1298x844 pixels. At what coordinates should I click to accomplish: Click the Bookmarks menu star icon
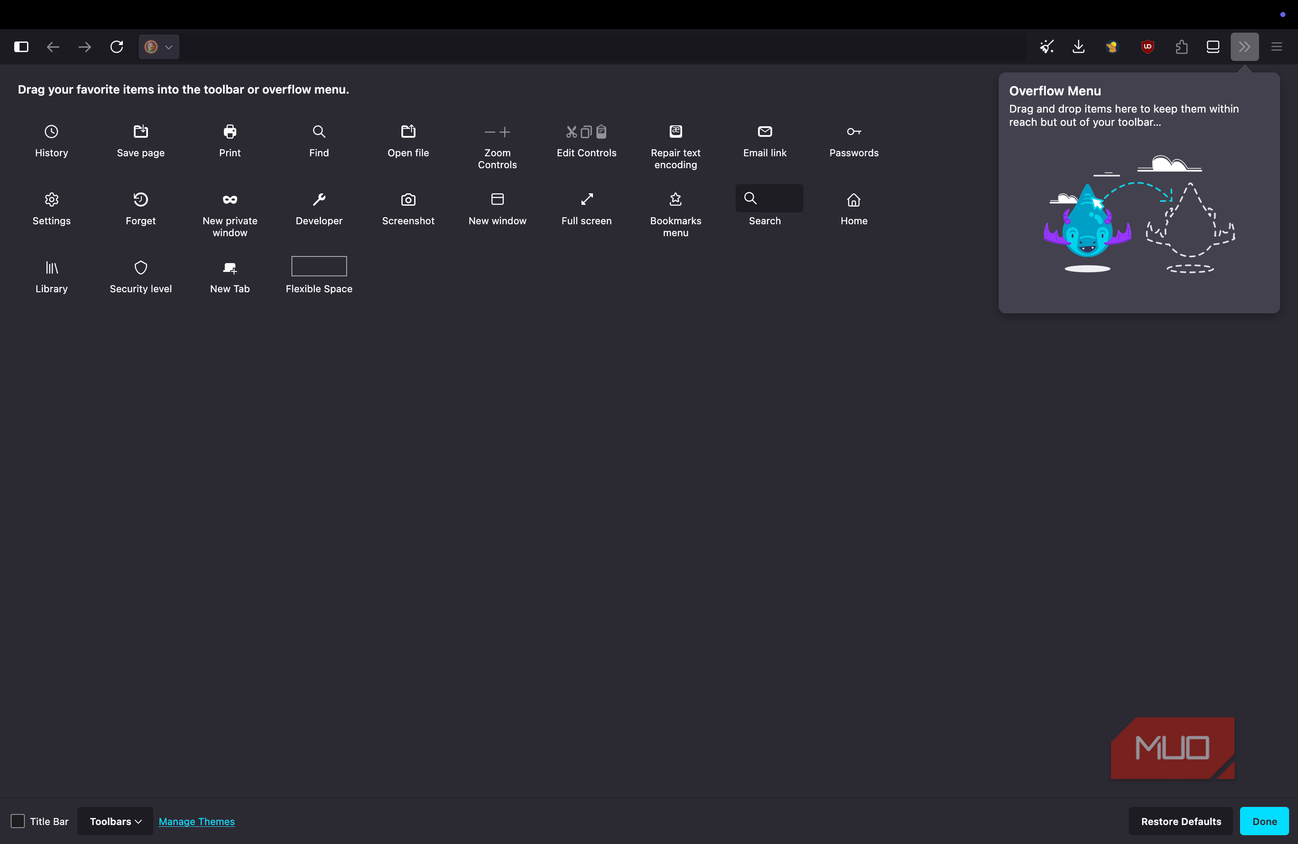pos(676,200)
